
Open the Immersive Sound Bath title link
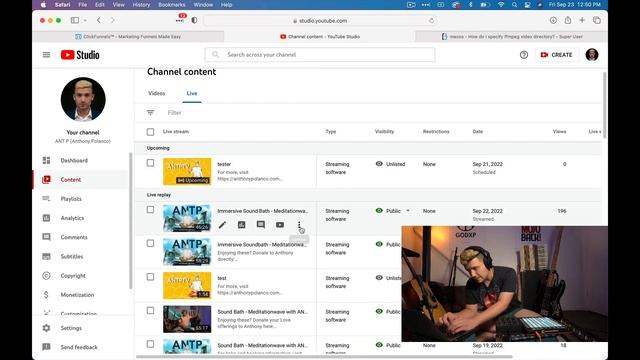263,211
